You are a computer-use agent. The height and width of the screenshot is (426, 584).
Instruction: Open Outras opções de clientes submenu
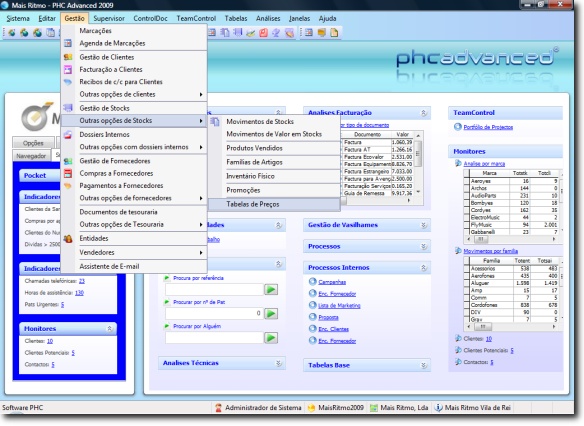(134, 94)
